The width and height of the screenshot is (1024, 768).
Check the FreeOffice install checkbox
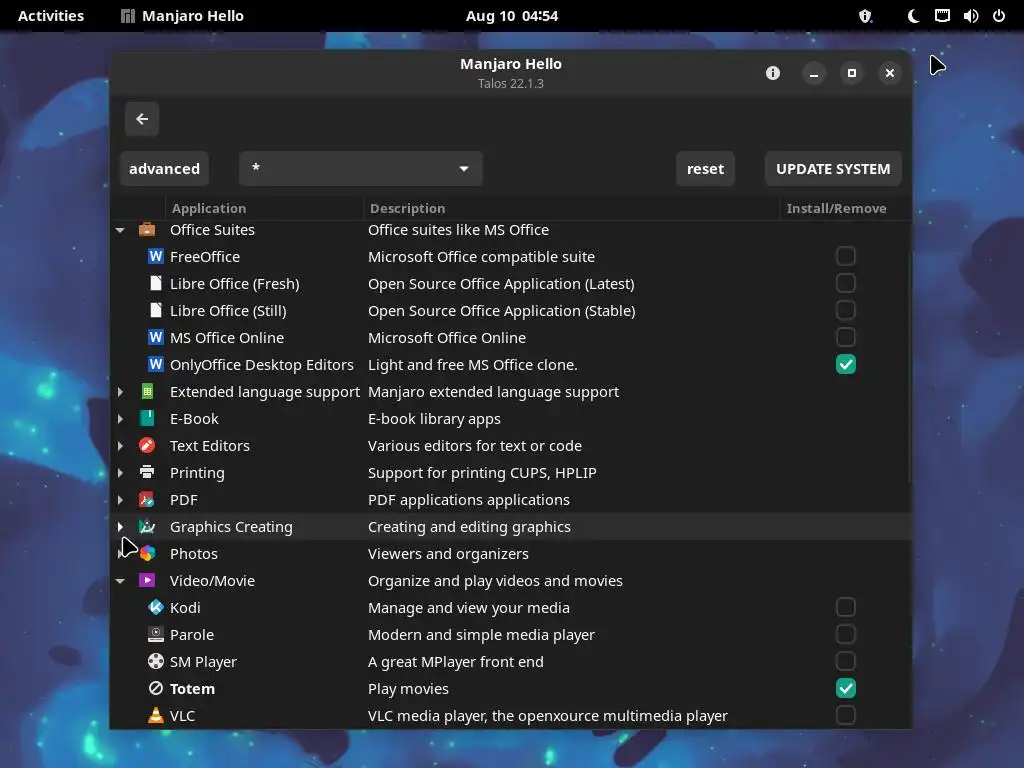click(846, 256)
